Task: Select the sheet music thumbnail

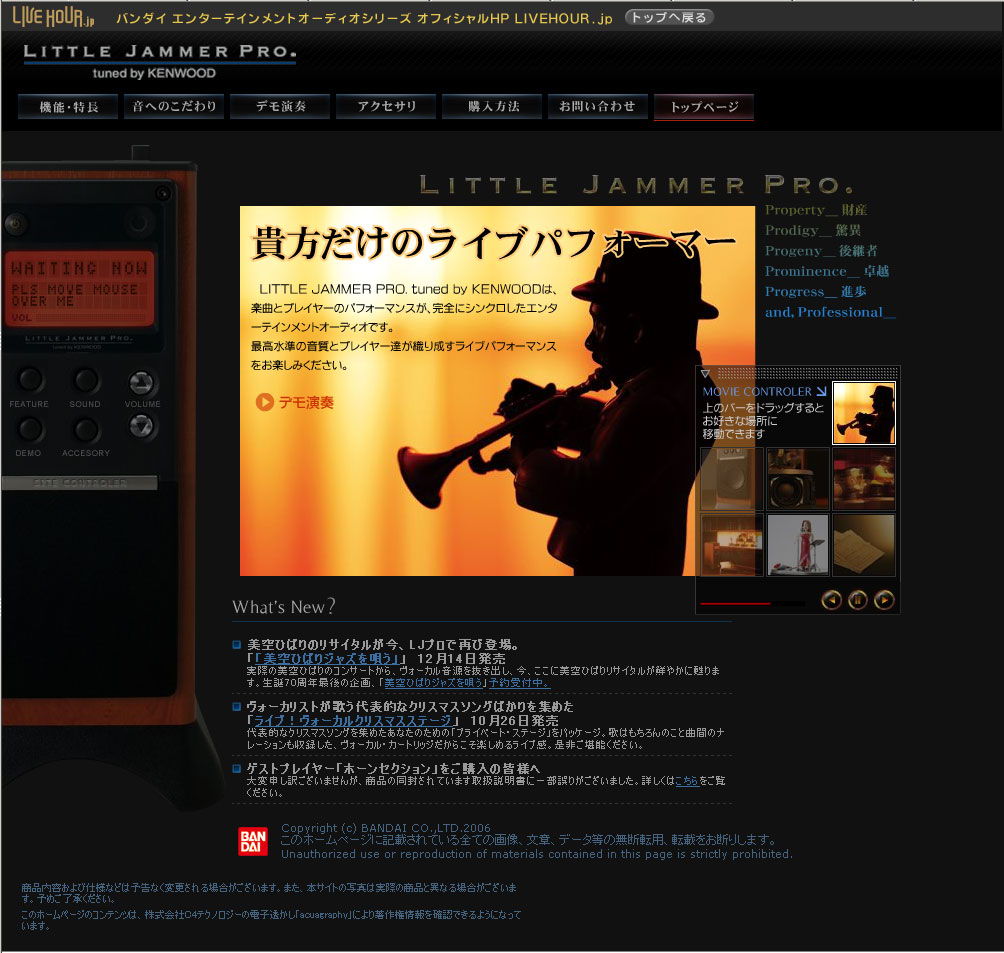Action: click(x=864, y=545)
